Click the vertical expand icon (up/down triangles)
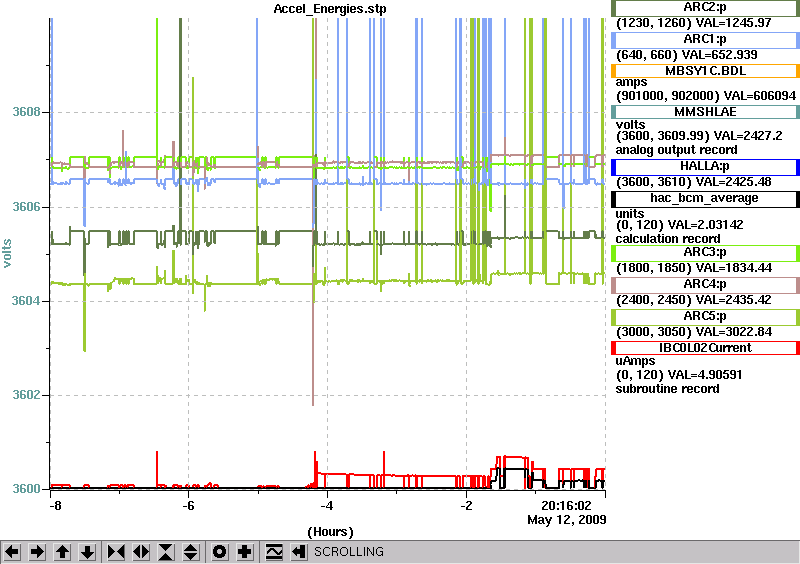800x564 pixels. point(191,552)
